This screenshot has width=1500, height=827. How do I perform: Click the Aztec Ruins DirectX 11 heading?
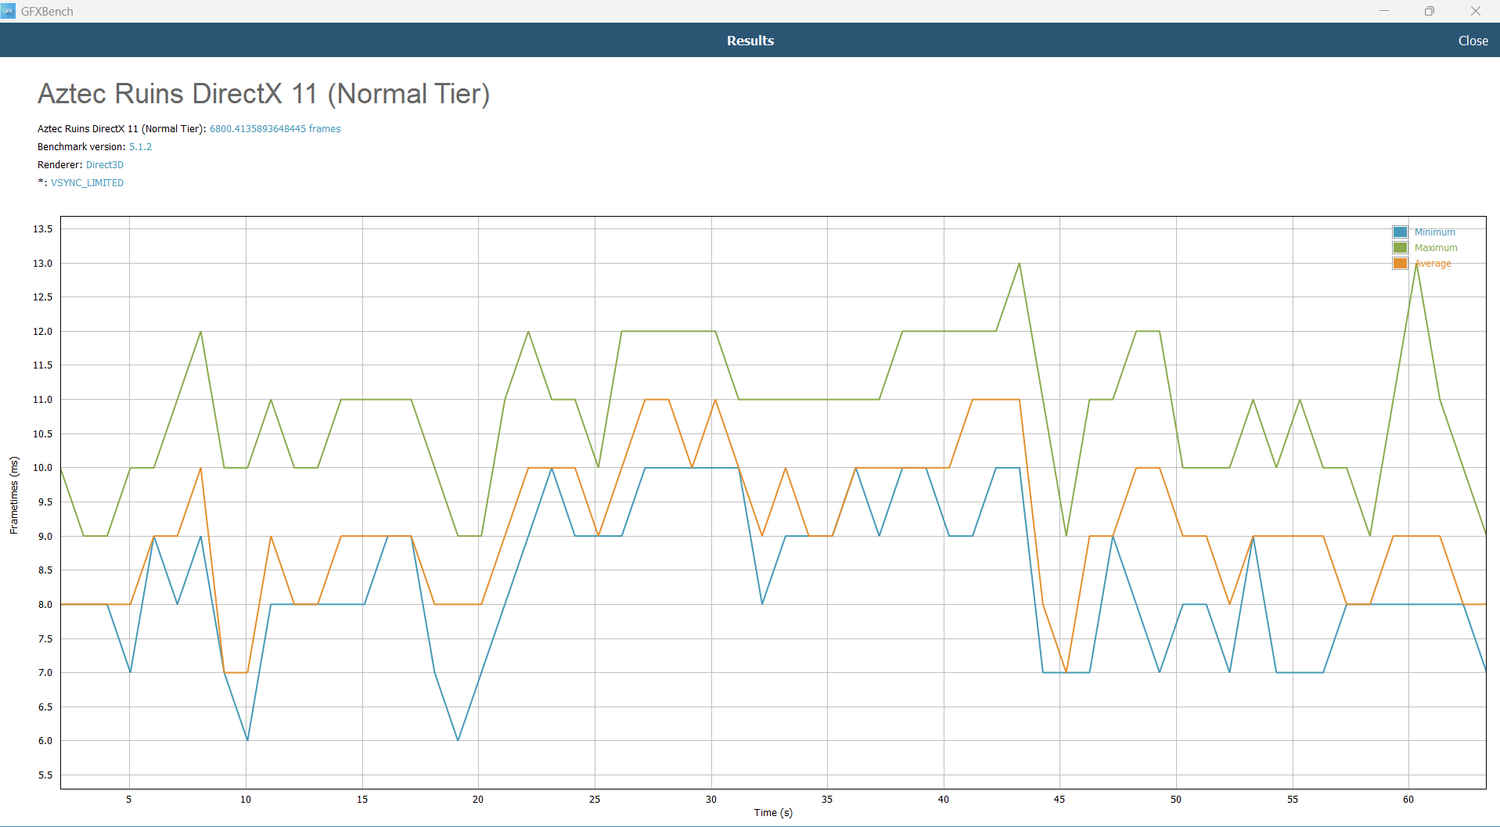click(263, 94)
